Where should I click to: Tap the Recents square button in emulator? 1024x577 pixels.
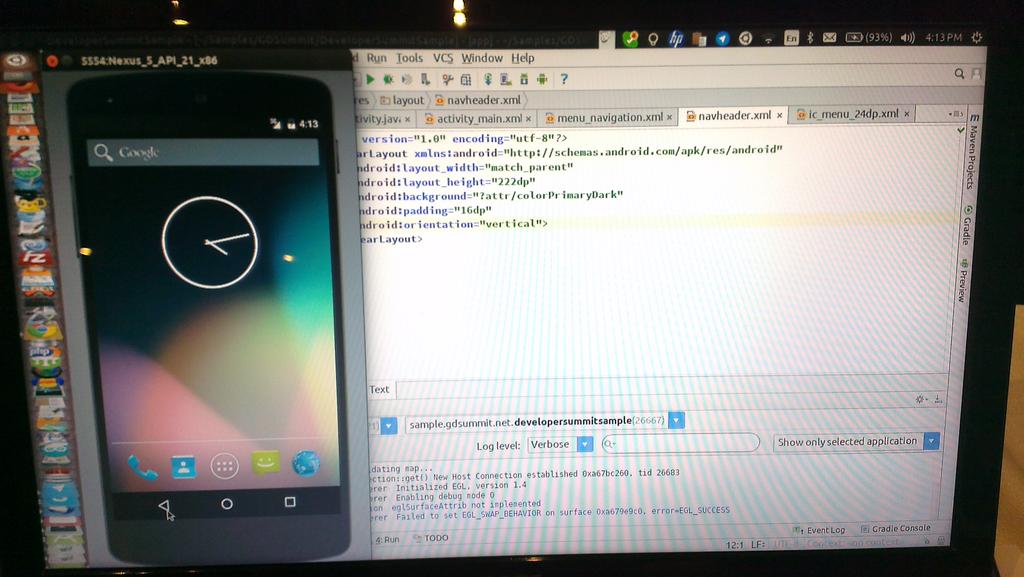[290, 502]
